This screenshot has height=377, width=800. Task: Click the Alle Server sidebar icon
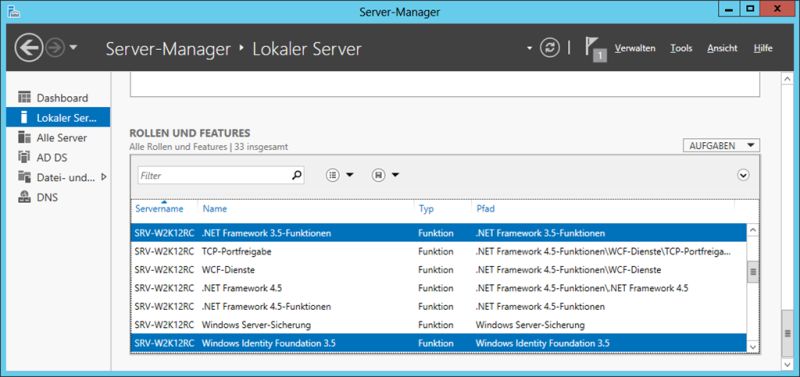point(24,137)
